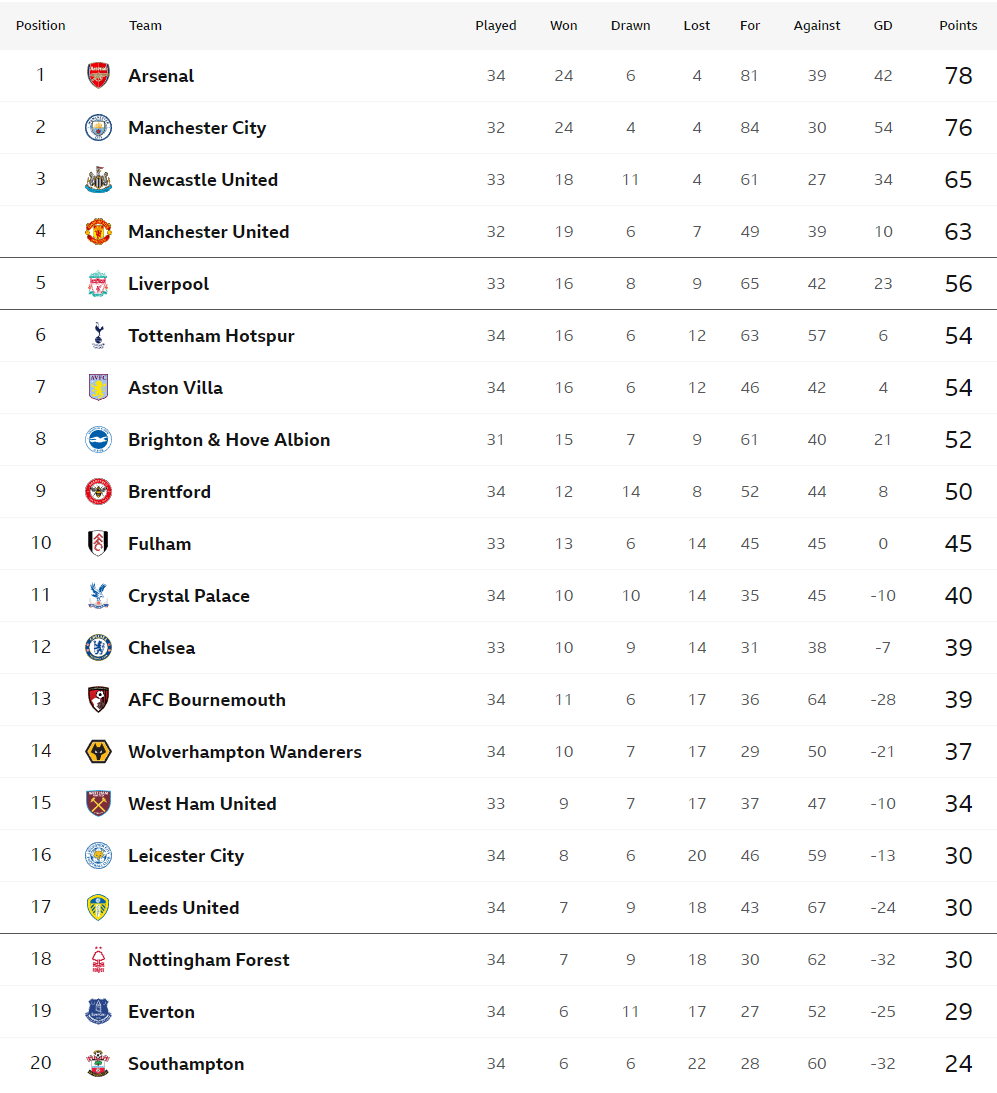Click the Brentford bee crest
This screenshot has height=1093, width=997.
point(98,491)
